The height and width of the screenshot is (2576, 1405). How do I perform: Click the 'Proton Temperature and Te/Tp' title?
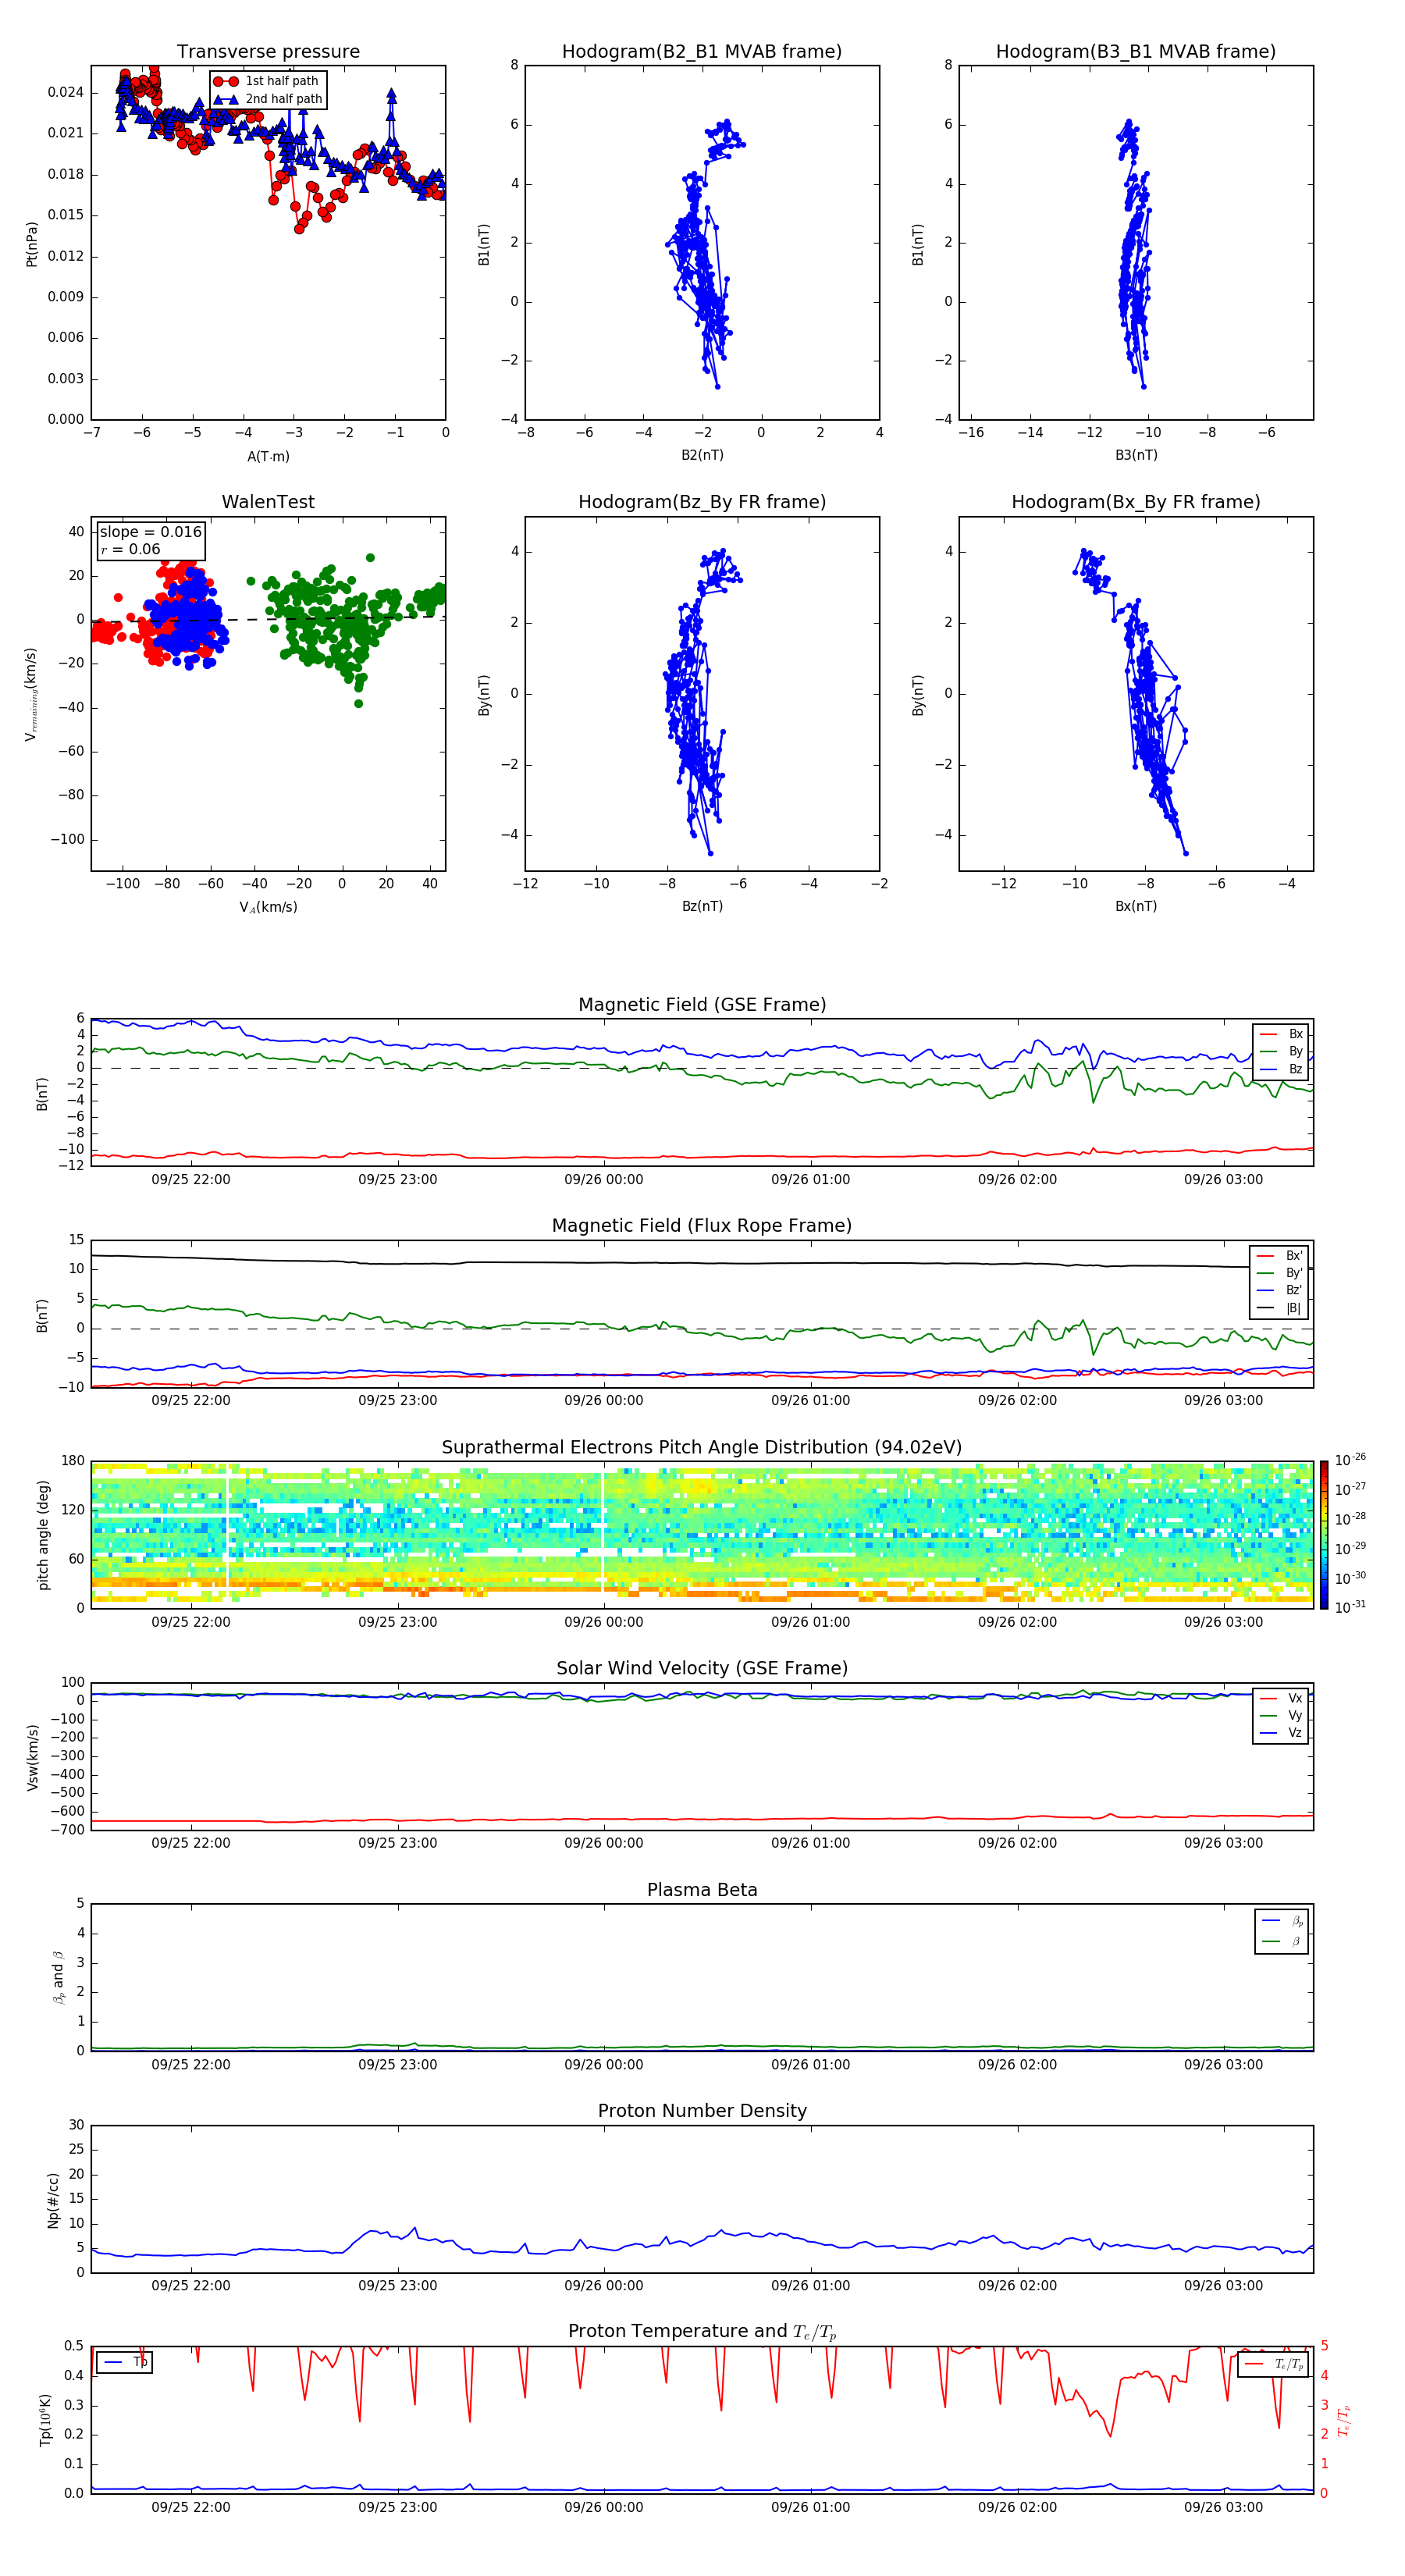pyautogui.click(x=702, y=2331)
